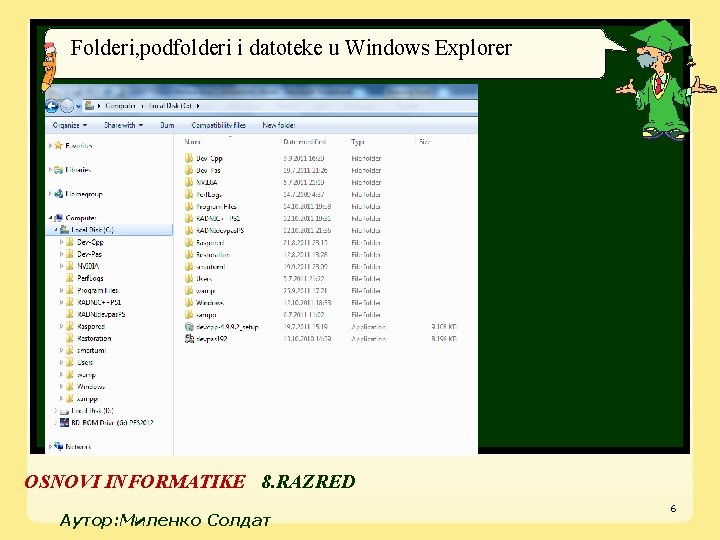Select smartuml folder in navigation tree
720x540 pixels.
click(91, 350)
